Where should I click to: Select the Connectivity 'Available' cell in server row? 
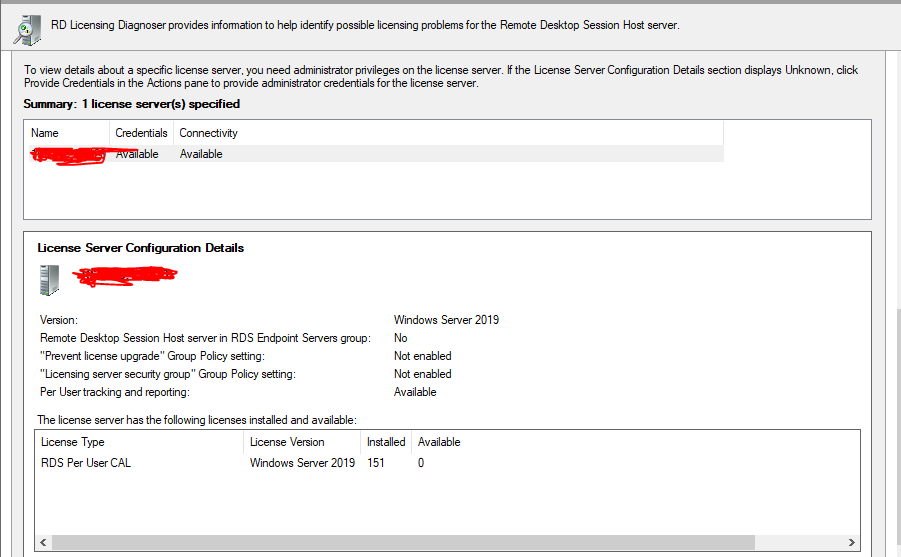tap(201, 153)
